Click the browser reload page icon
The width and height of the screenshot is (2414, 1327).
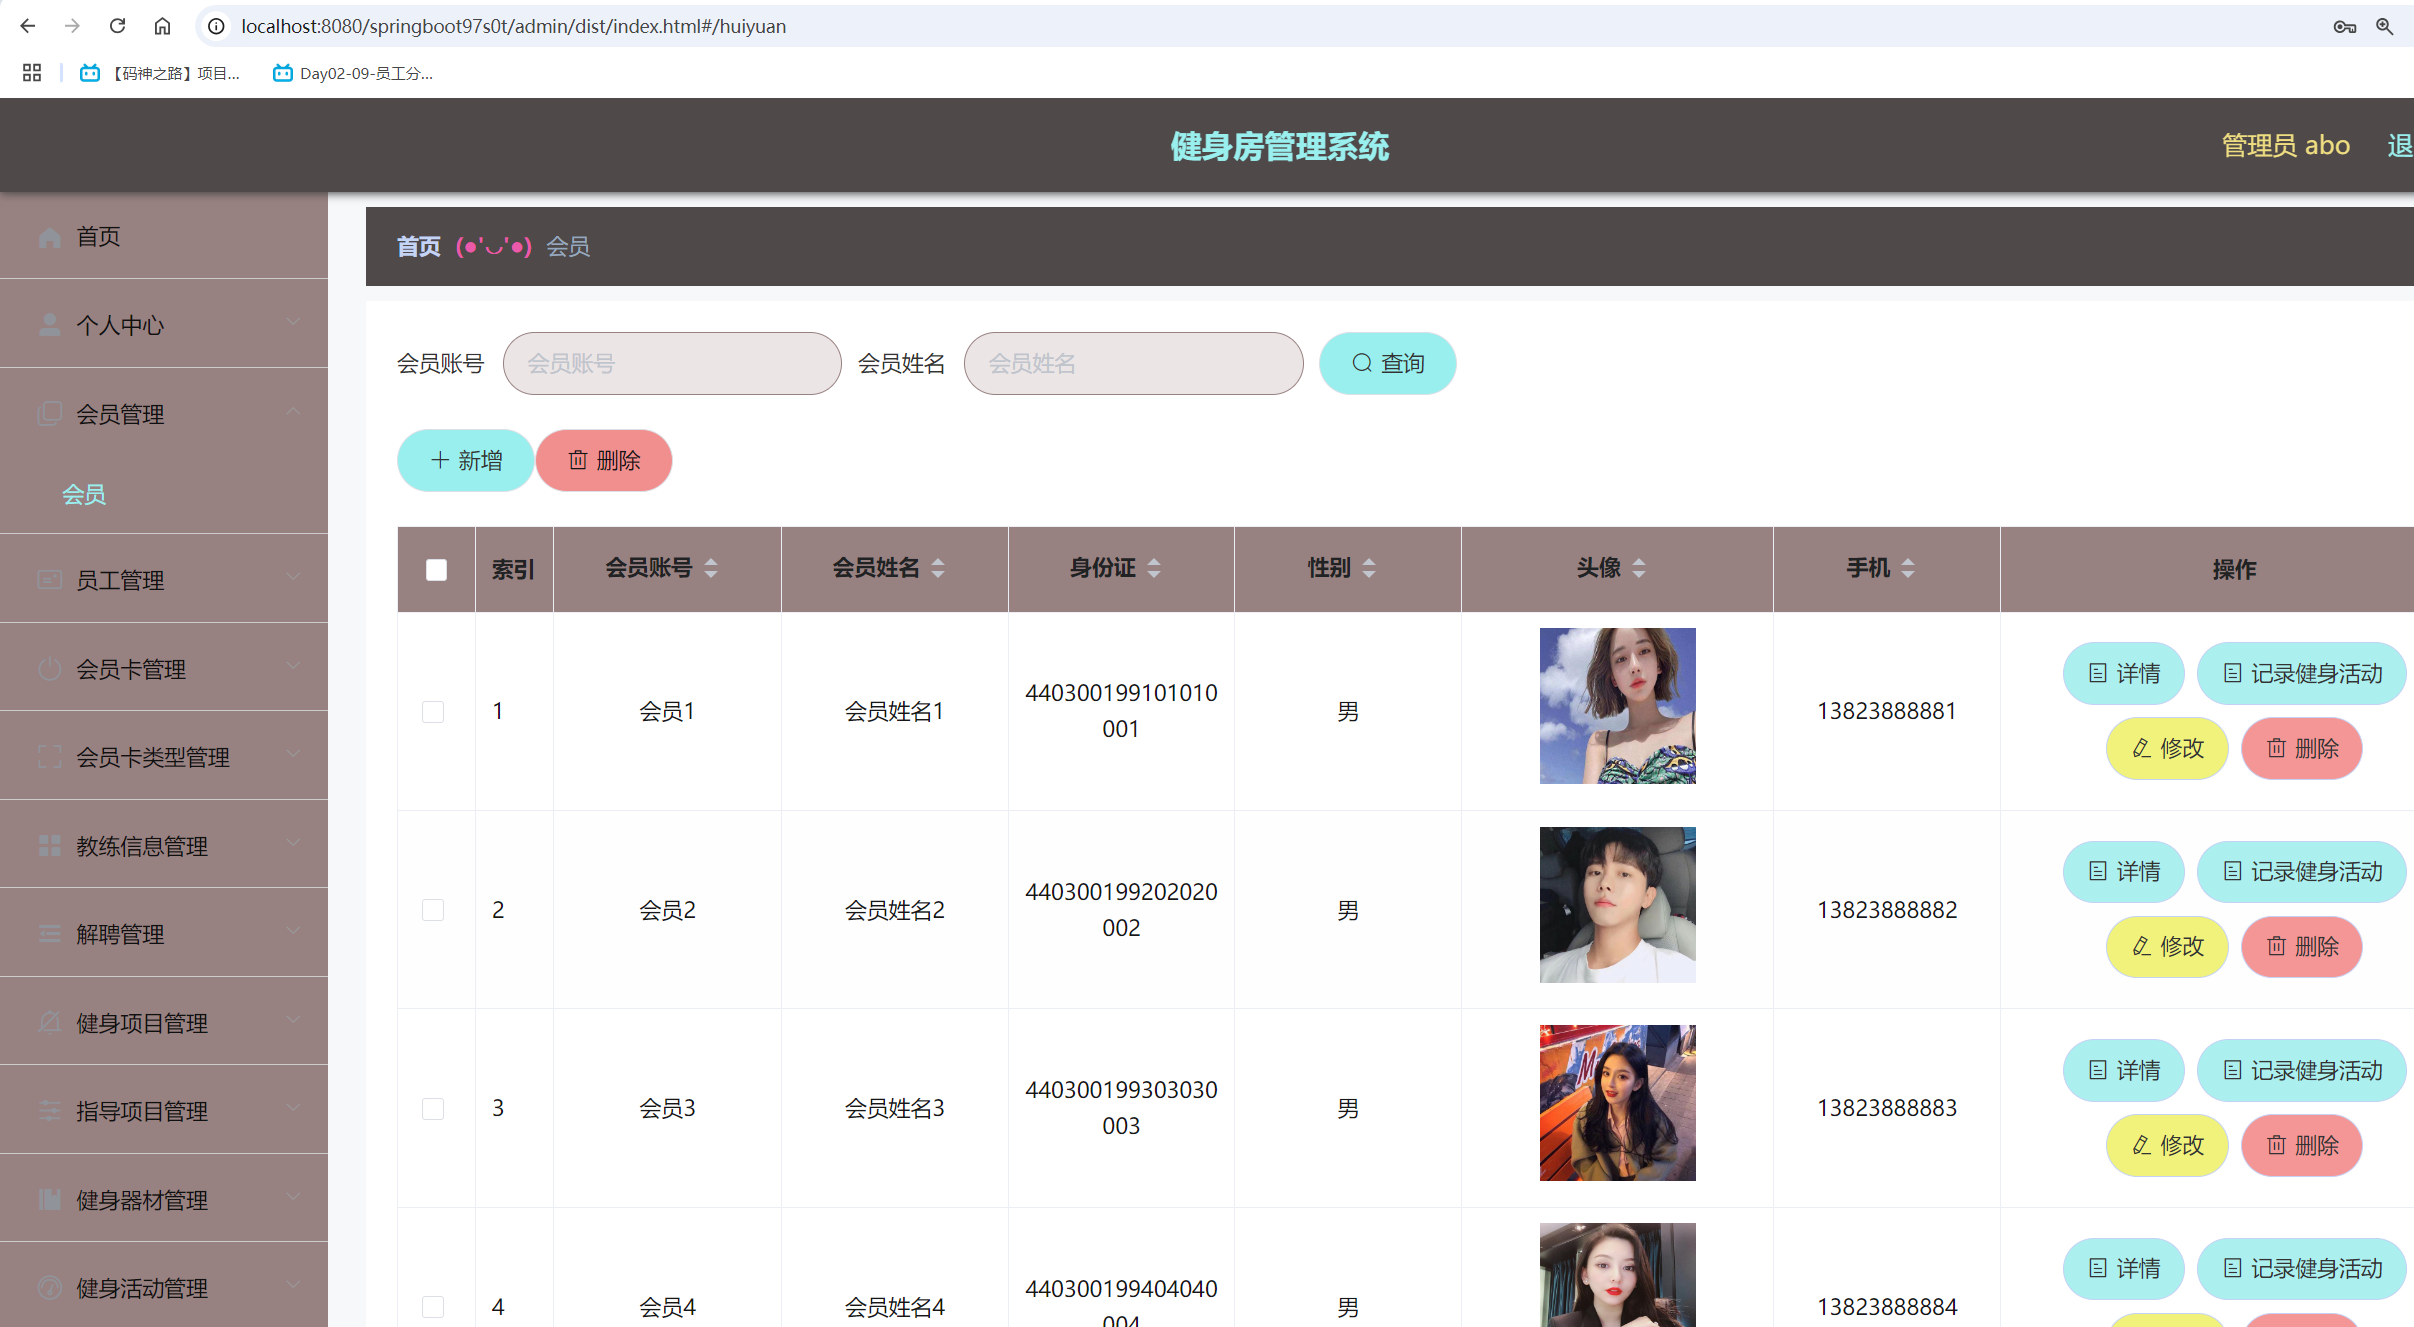[117, 26]
